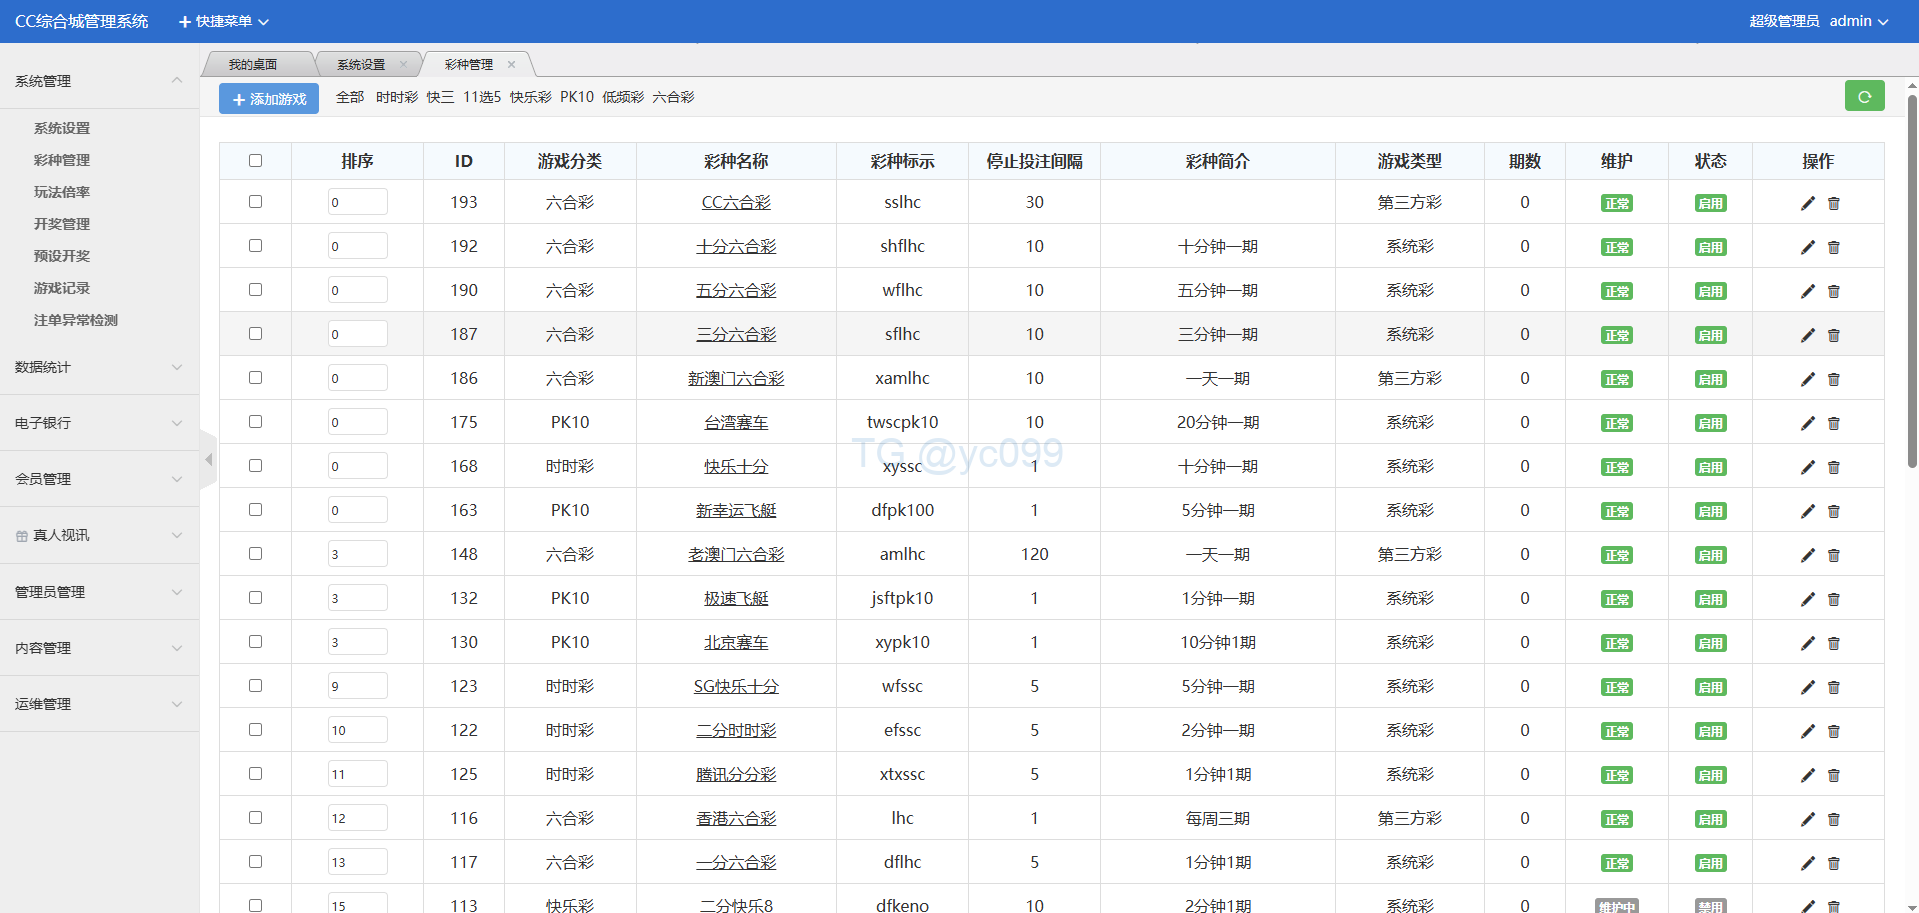Click edit pencil for 香港六合彩 row
This screenshot has width=1919, height=913.
tap(1807, 819)
